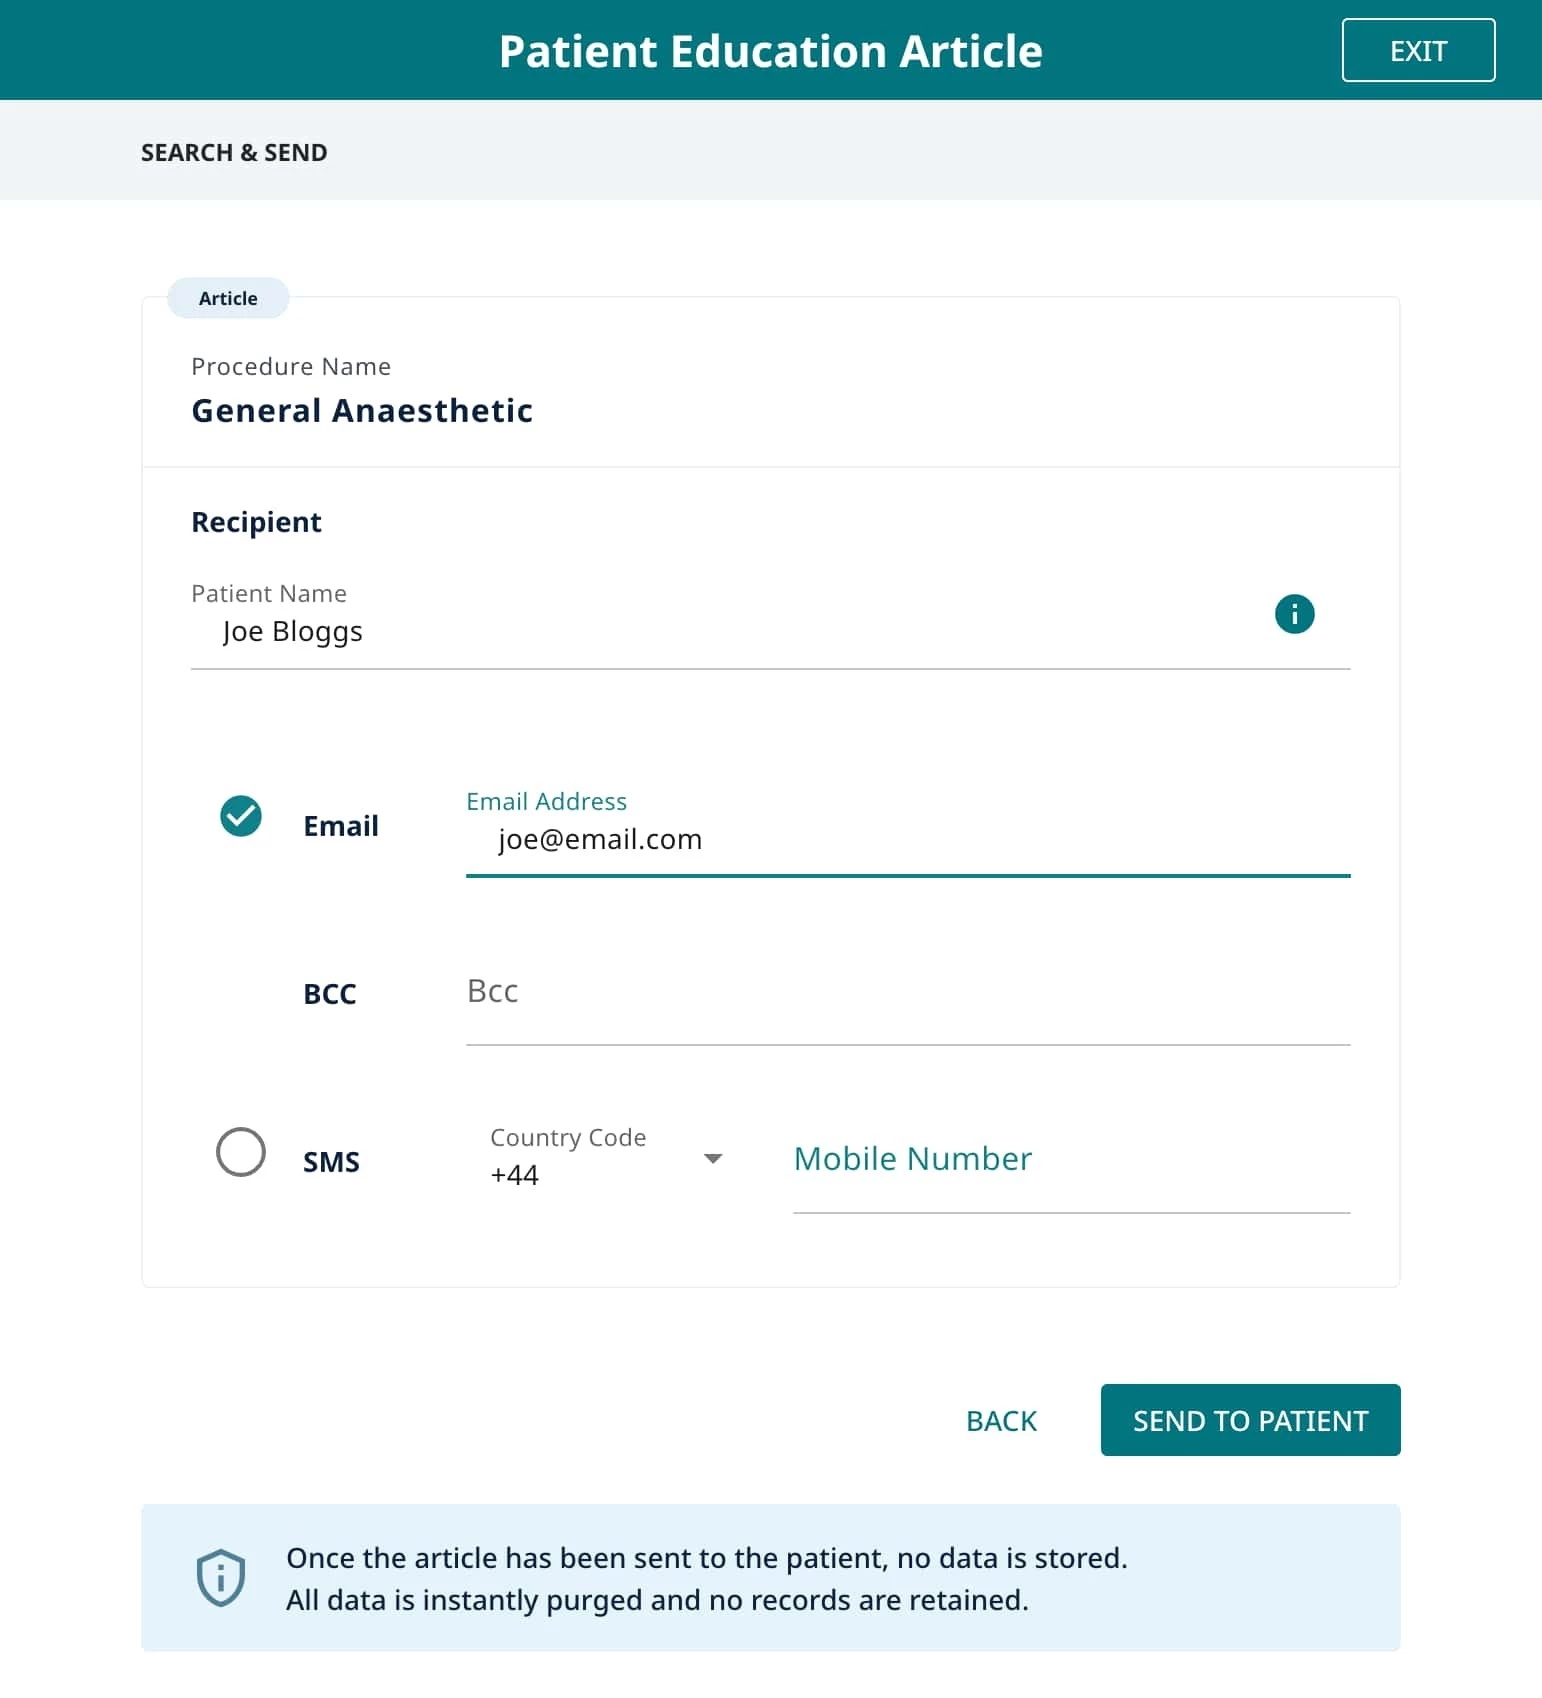
Task: Click the General Anaesthetic procedure name
Action: pos(362,410)
